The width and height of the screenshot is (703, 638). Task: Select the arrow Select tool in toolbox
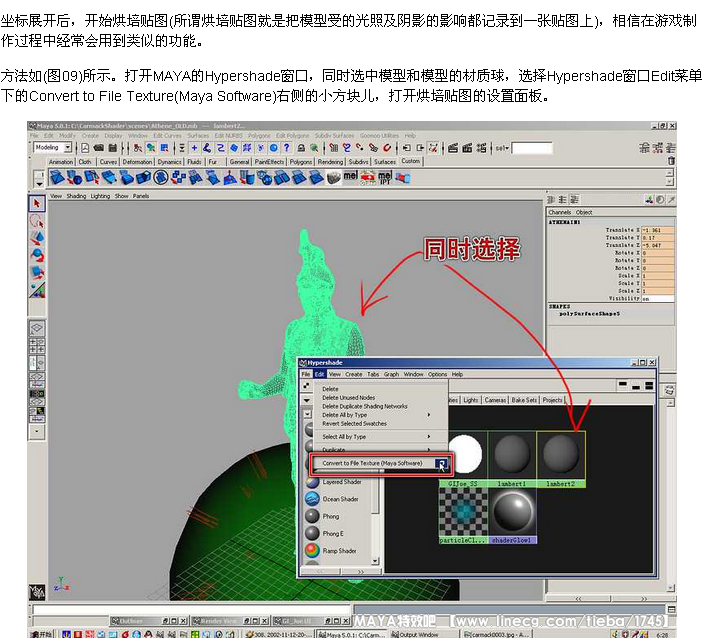click(37, 203)
